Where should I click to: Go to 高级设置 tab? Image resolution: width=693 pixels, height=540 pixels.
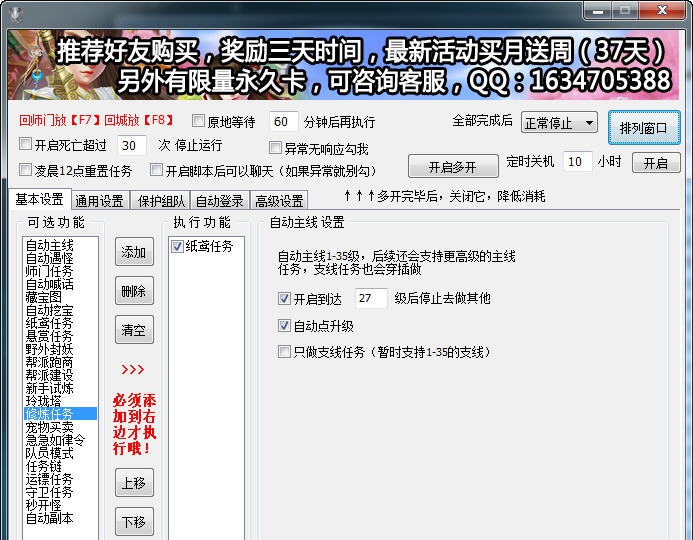279,201
